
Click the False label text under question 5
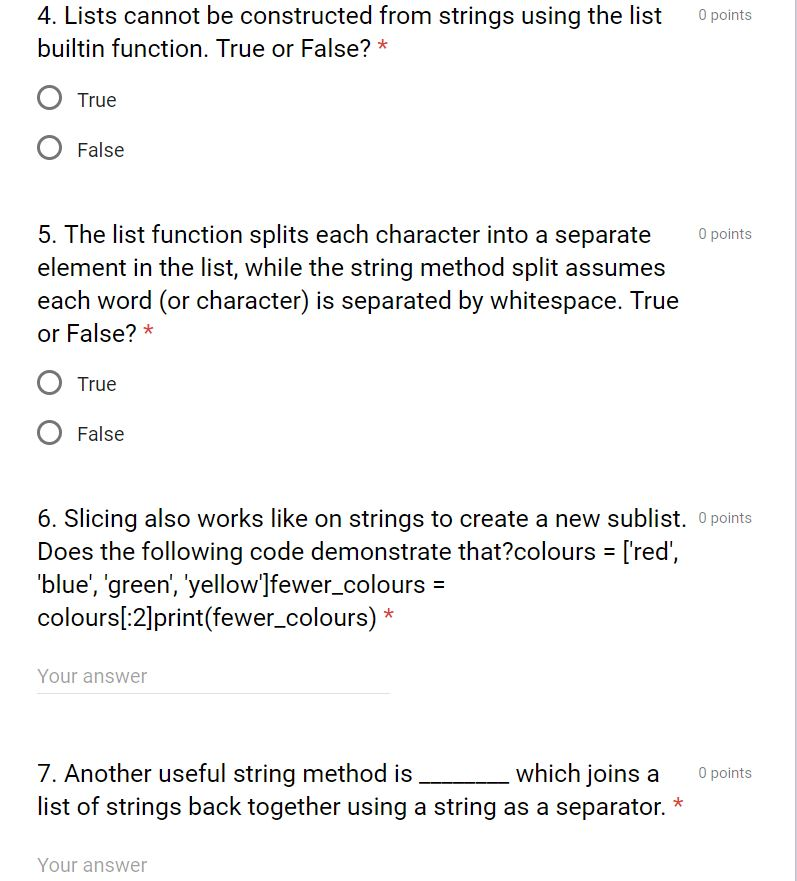99,434
